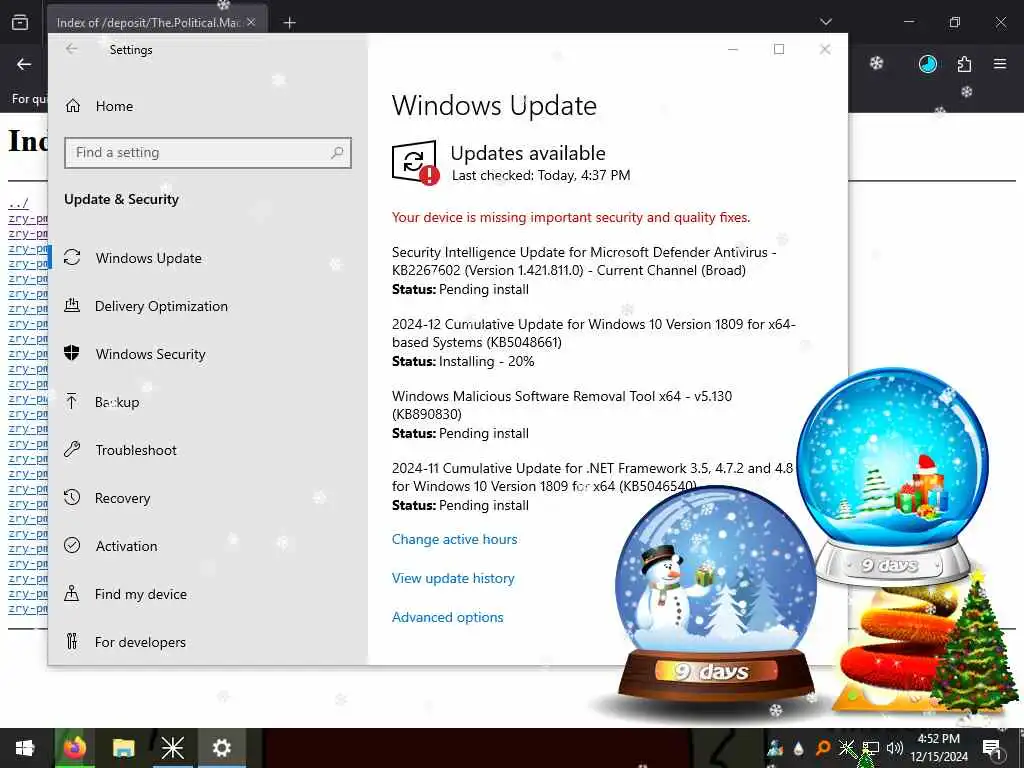
Task: Click the Windows Update sidebar sync icon
Action: click(72, 257)
